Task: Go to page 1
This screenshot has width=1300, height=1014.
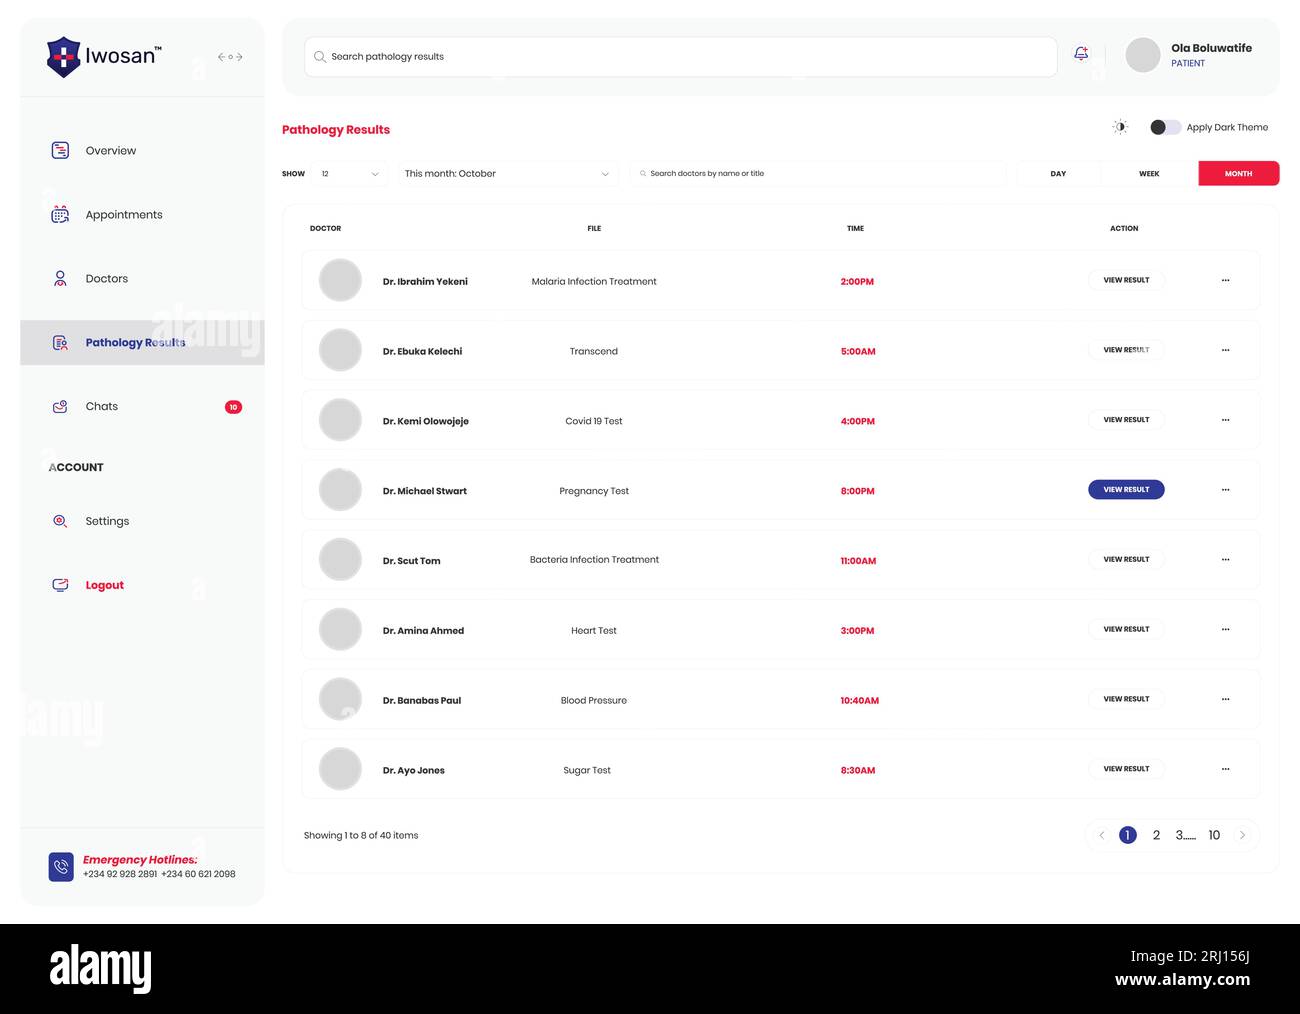Action: tap(1128, 835)
